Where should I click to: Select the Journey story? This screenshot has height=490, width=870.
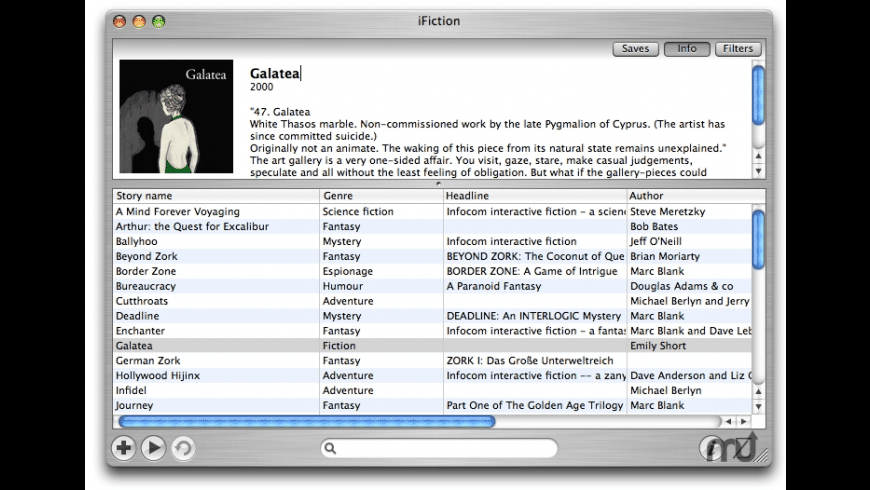click(x=433, y=406)
